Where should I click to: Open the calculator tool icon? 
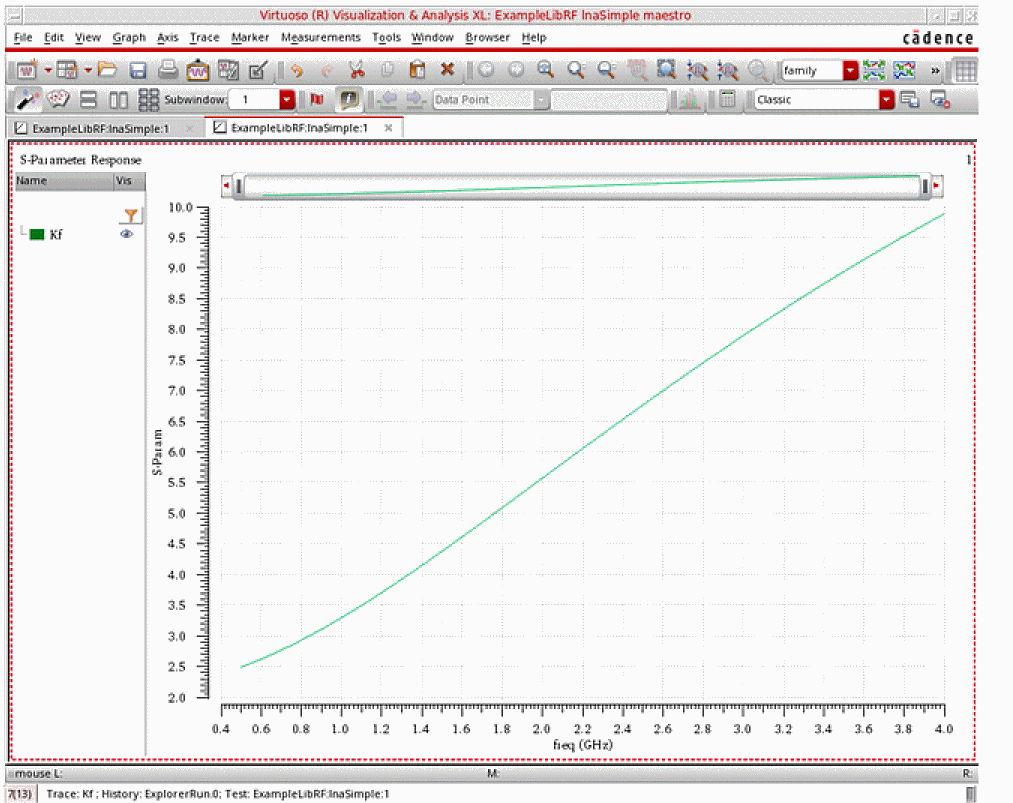[x=728, y=100]
